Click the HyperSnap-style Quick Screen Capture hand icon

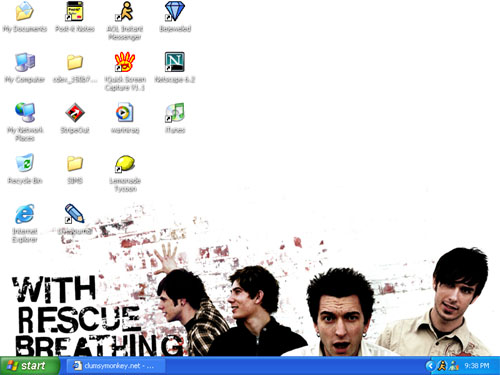click(x=124, y=62)
